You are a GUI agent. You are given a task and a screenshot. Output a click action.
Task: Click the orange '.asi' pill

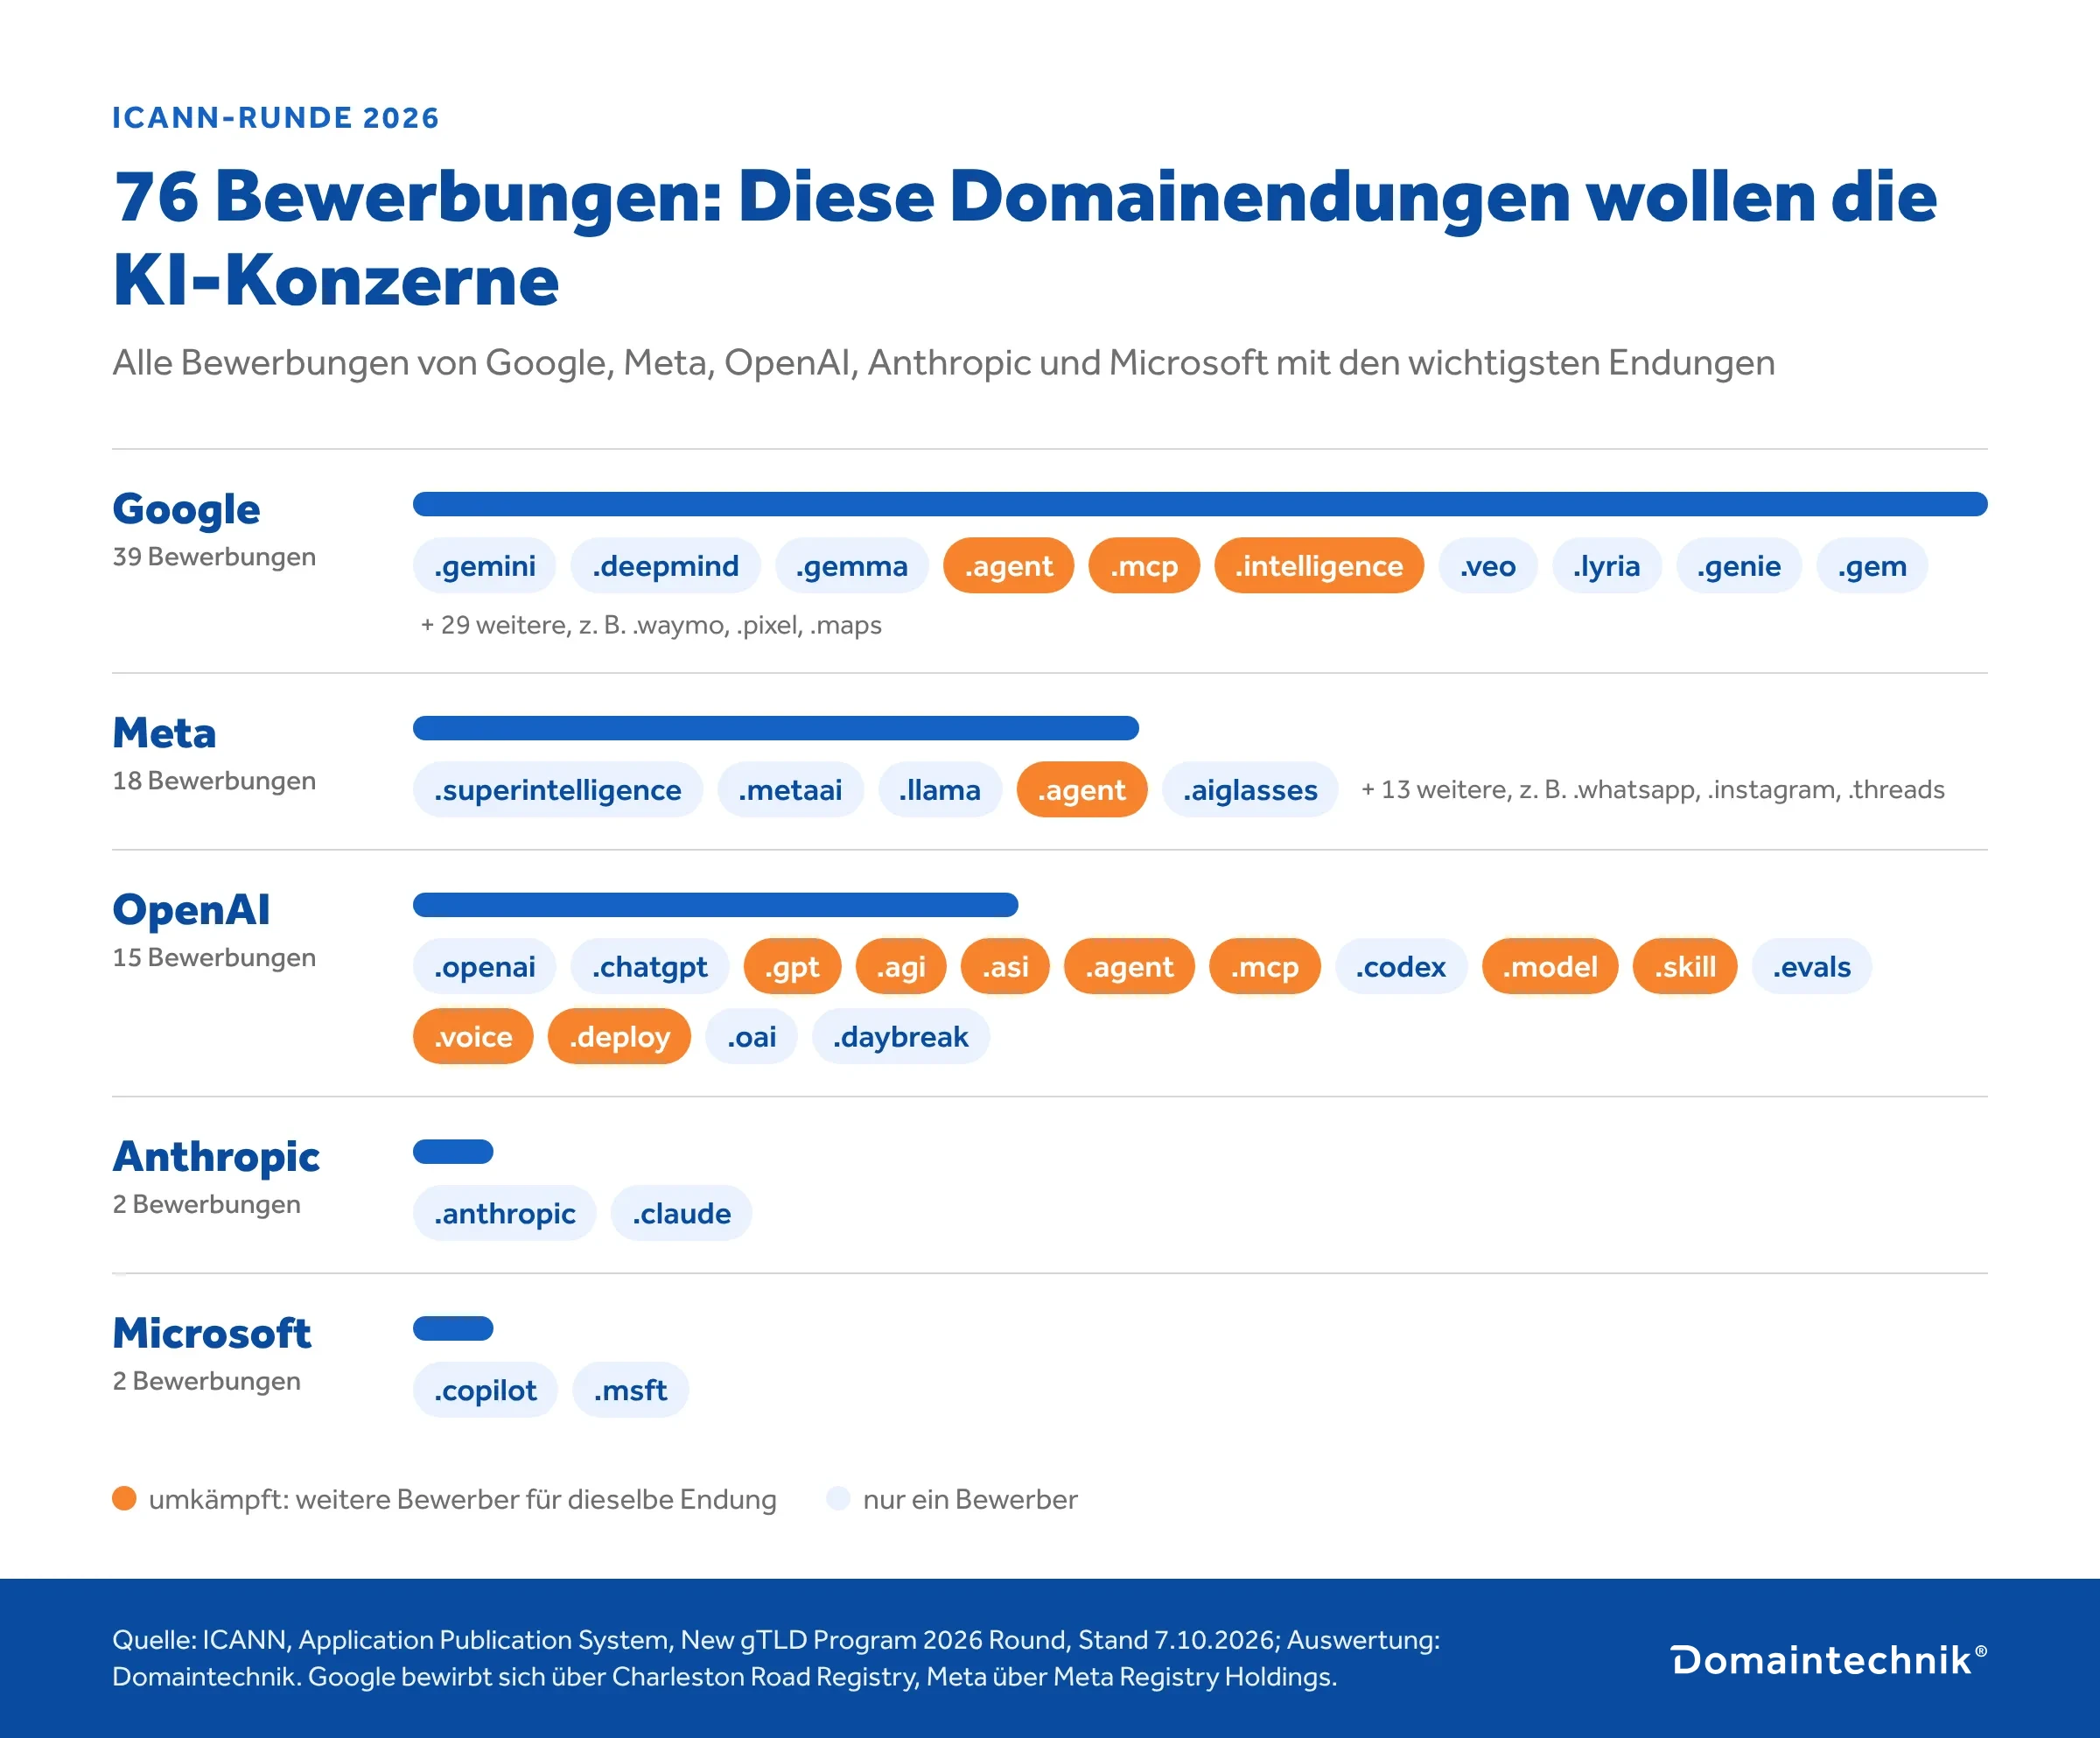1005,967
